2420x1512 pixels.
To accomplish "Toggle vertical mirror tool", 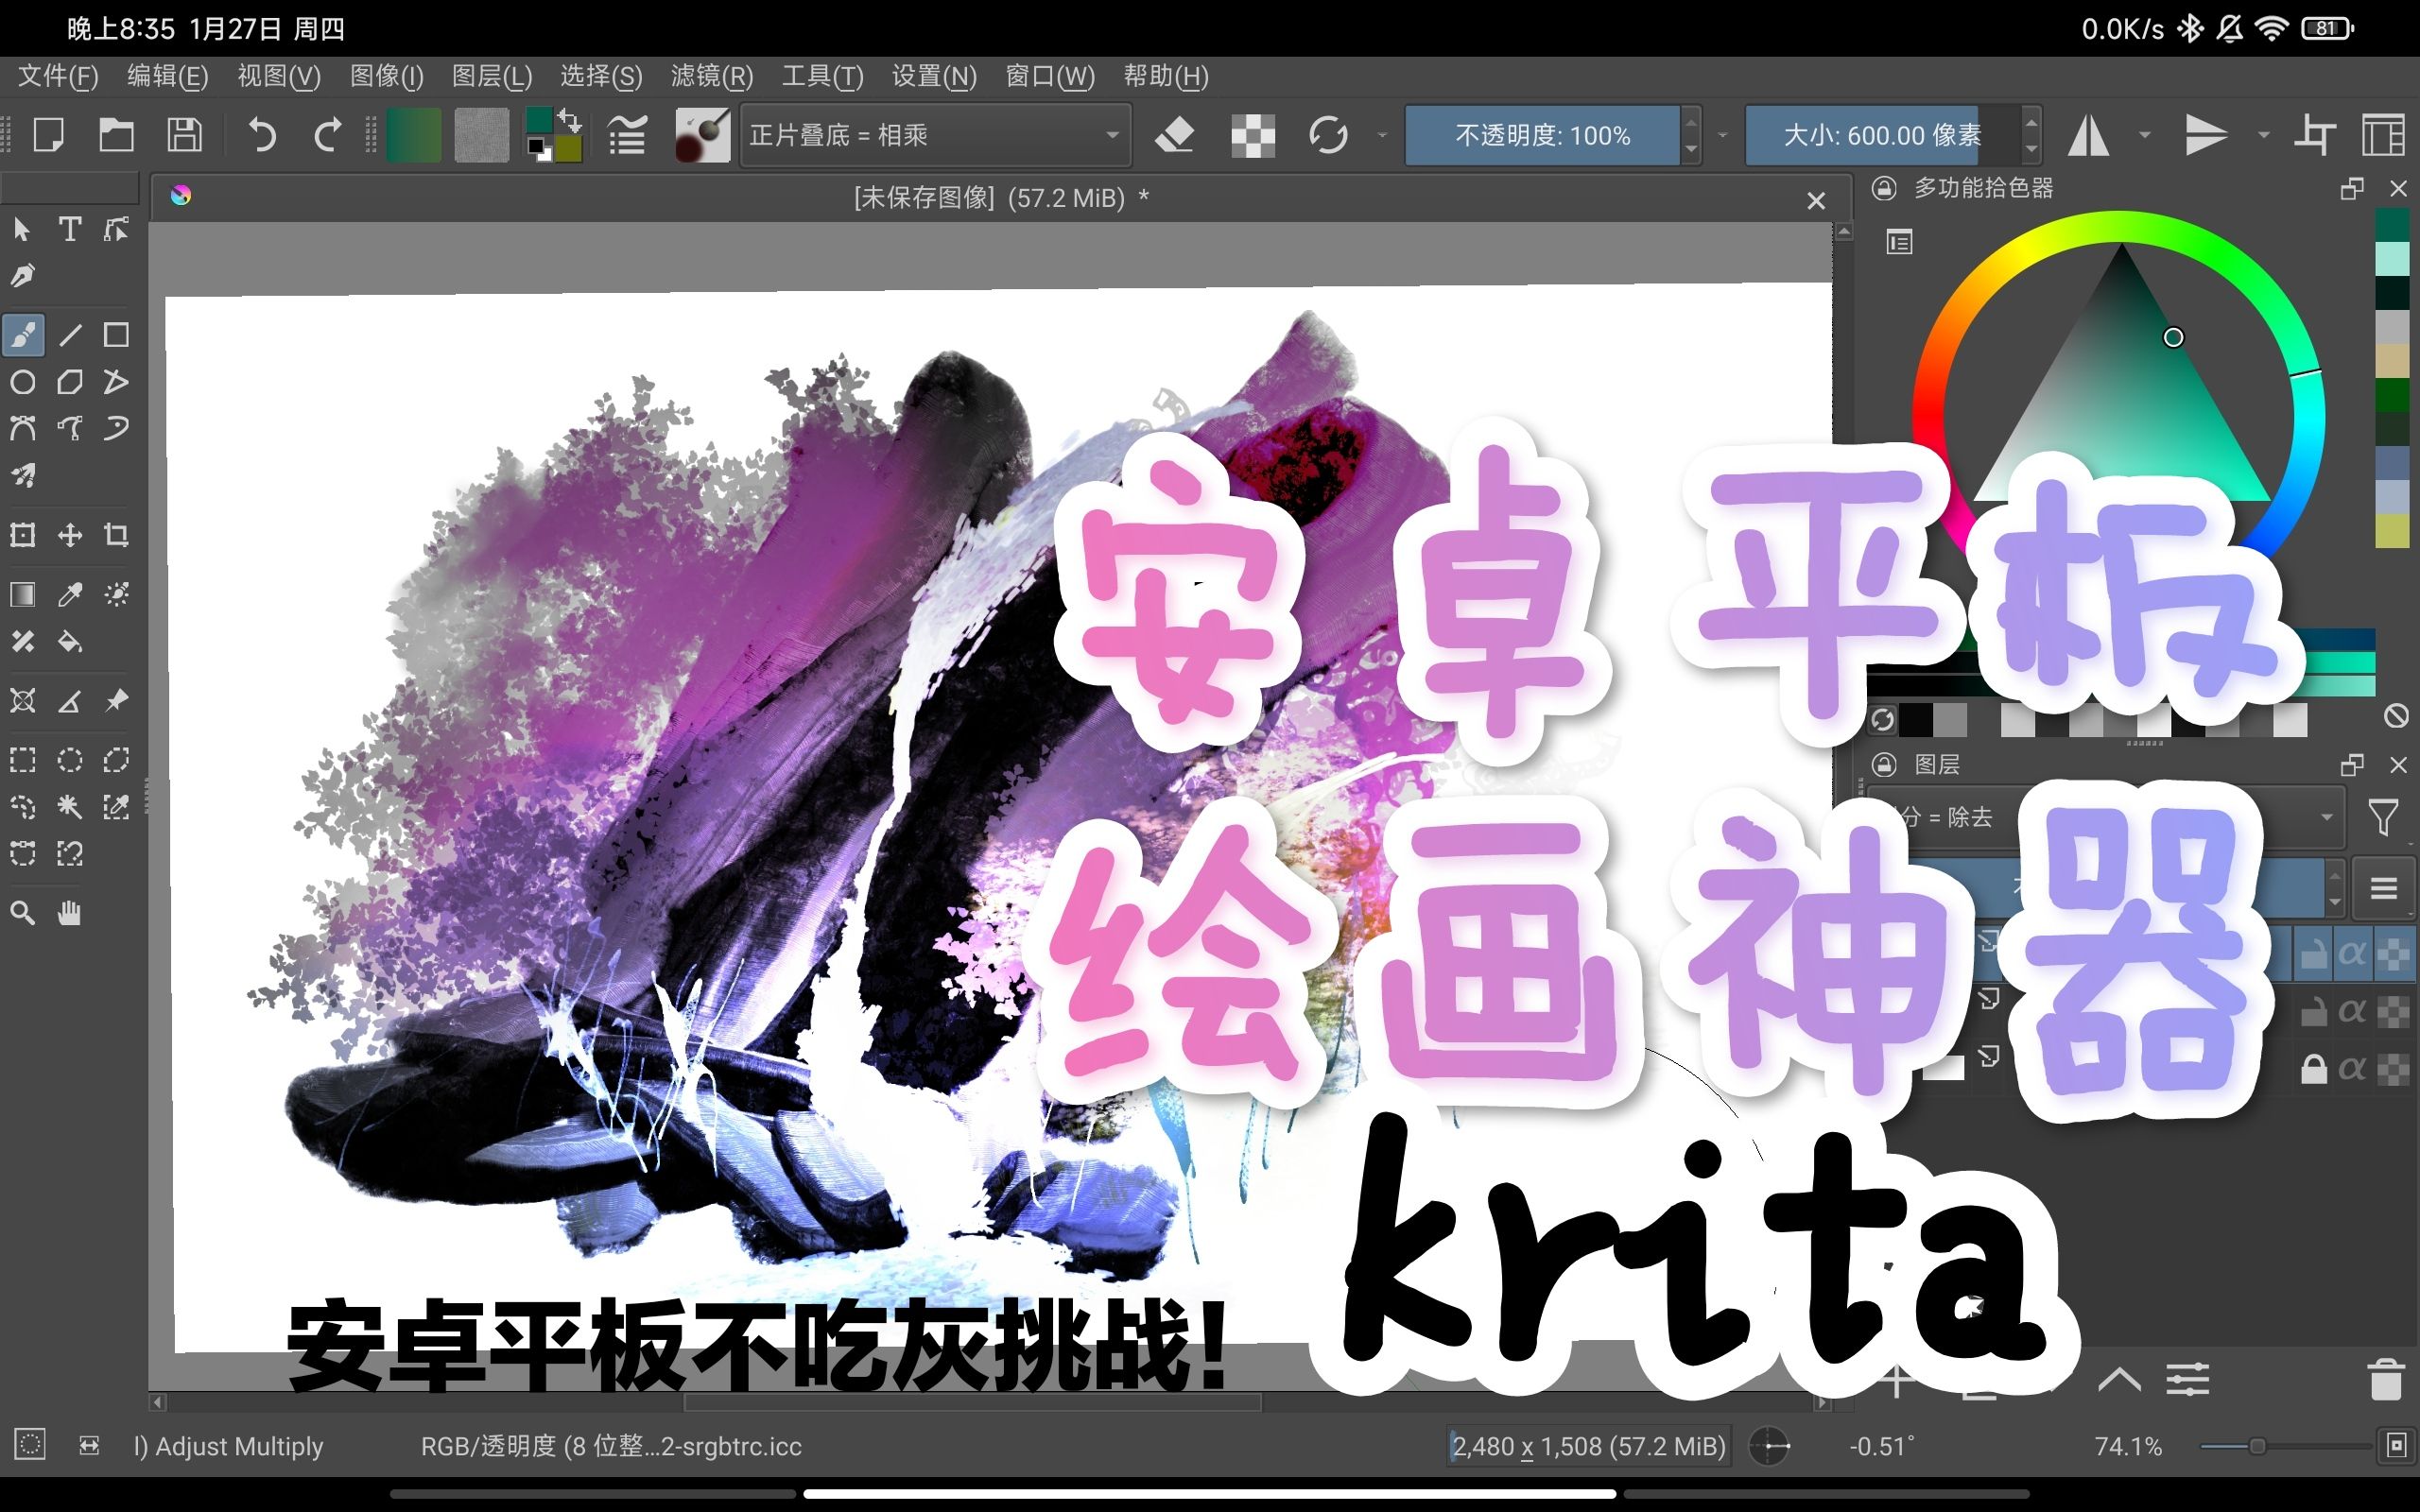I will [2206, 134].
